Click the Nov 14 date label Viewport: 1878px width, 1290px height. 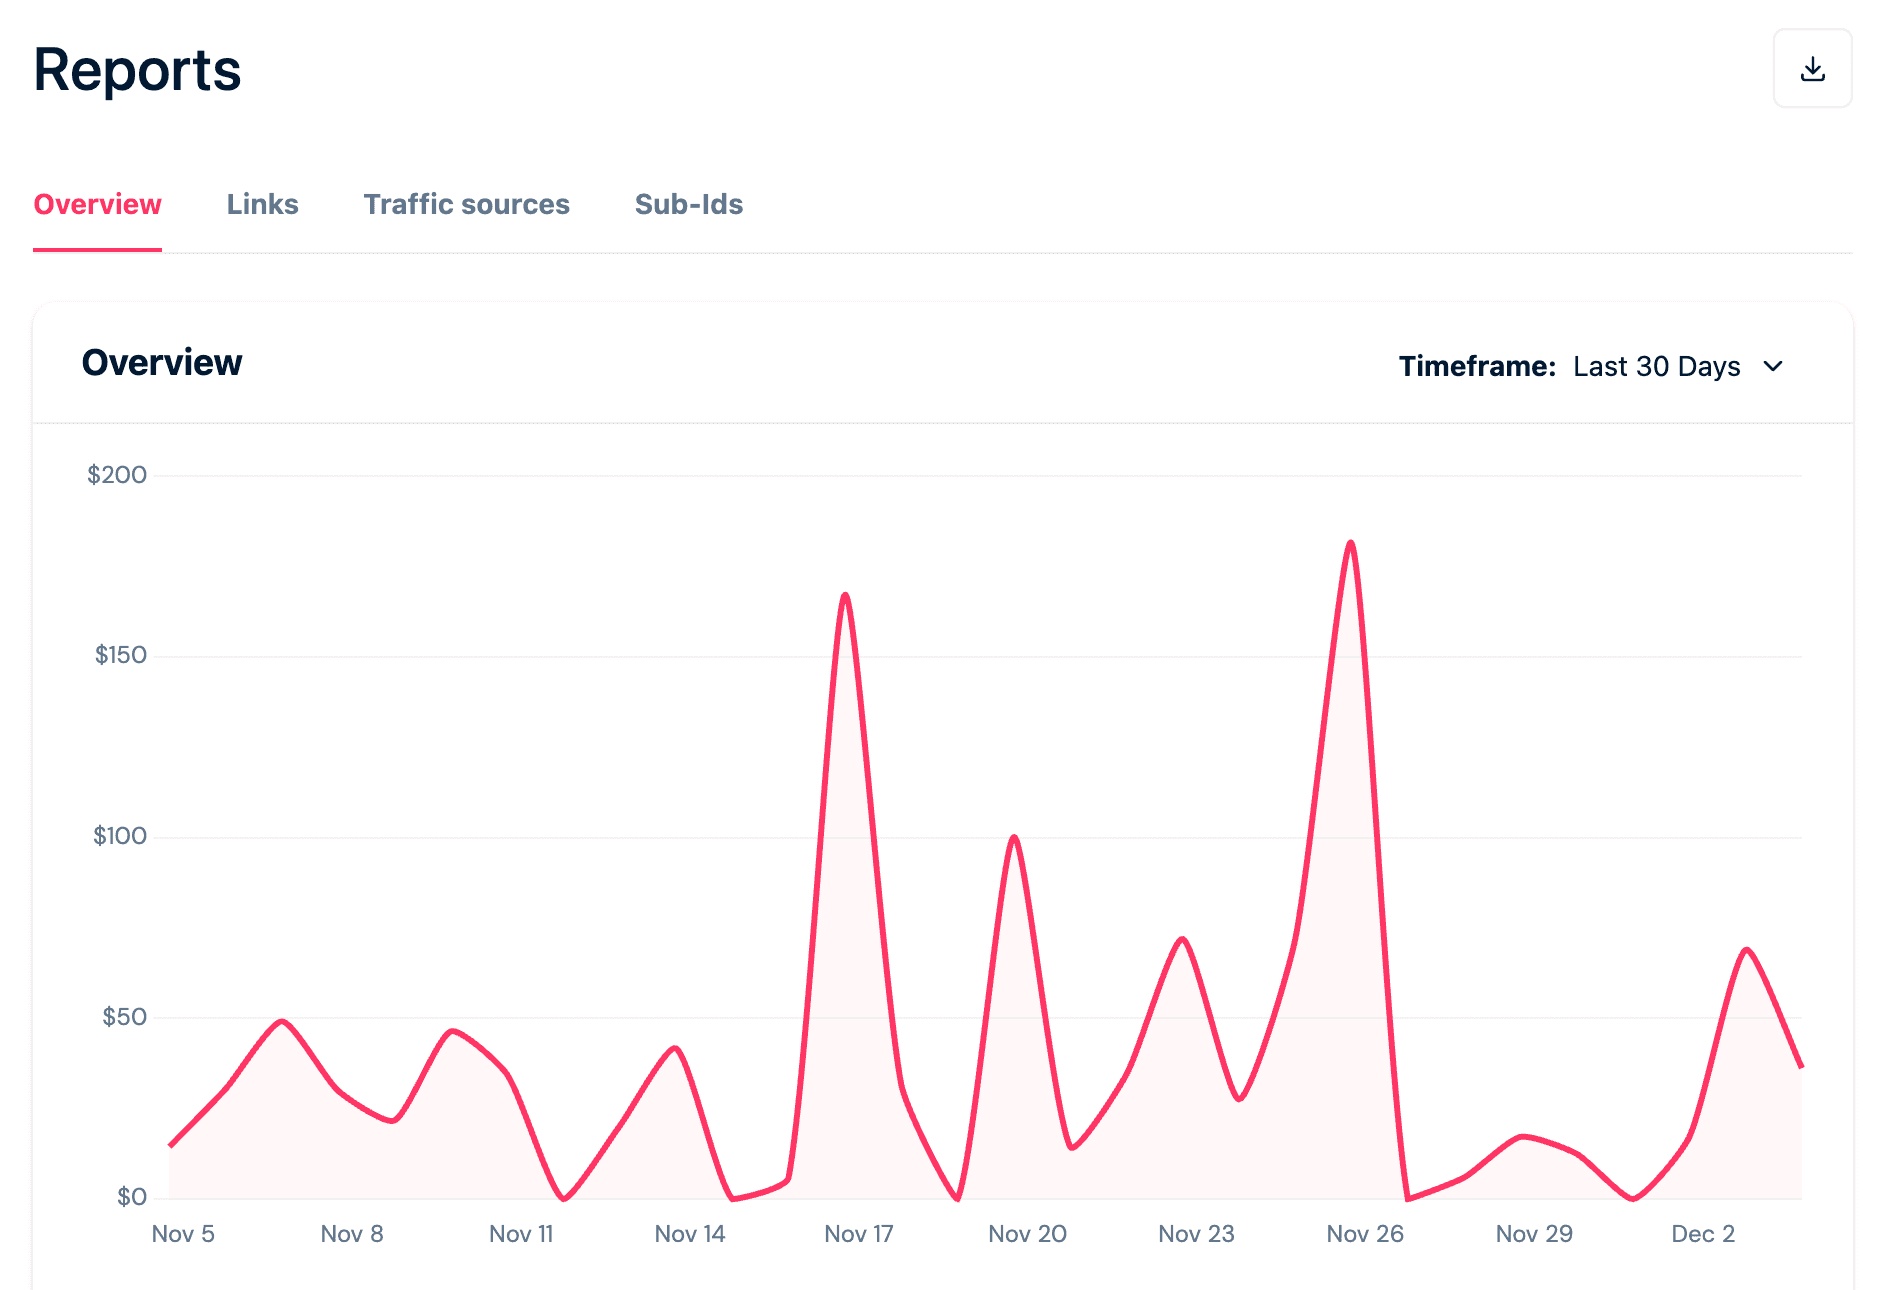pyautogui.click(x=690, y=1234)
